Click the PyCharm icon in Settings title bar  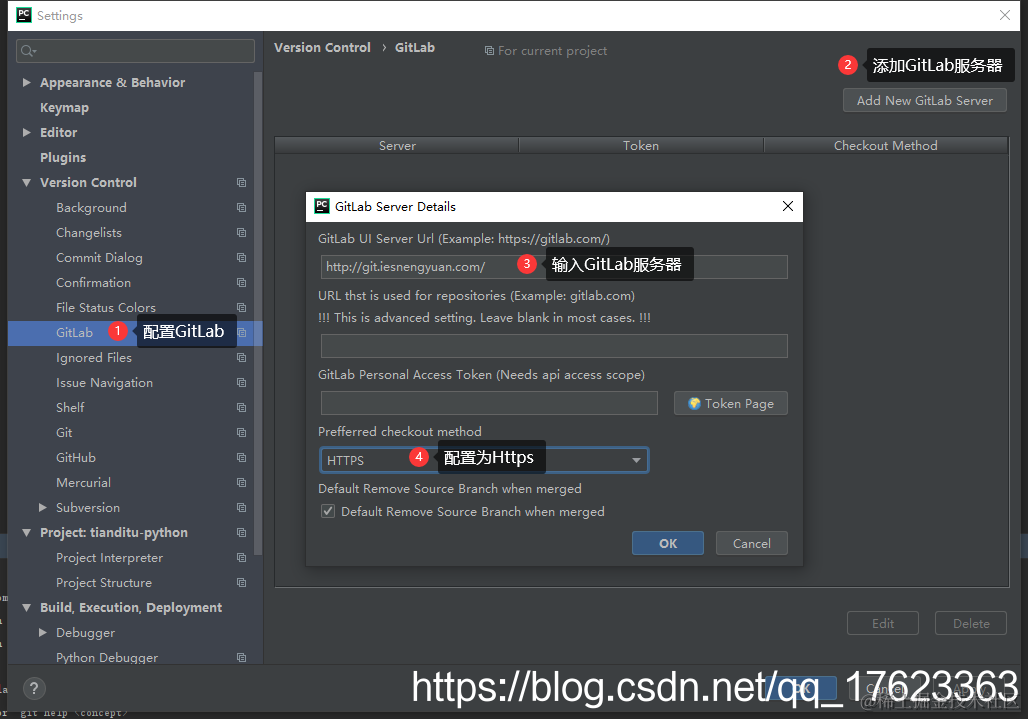[x=24, y=15]
